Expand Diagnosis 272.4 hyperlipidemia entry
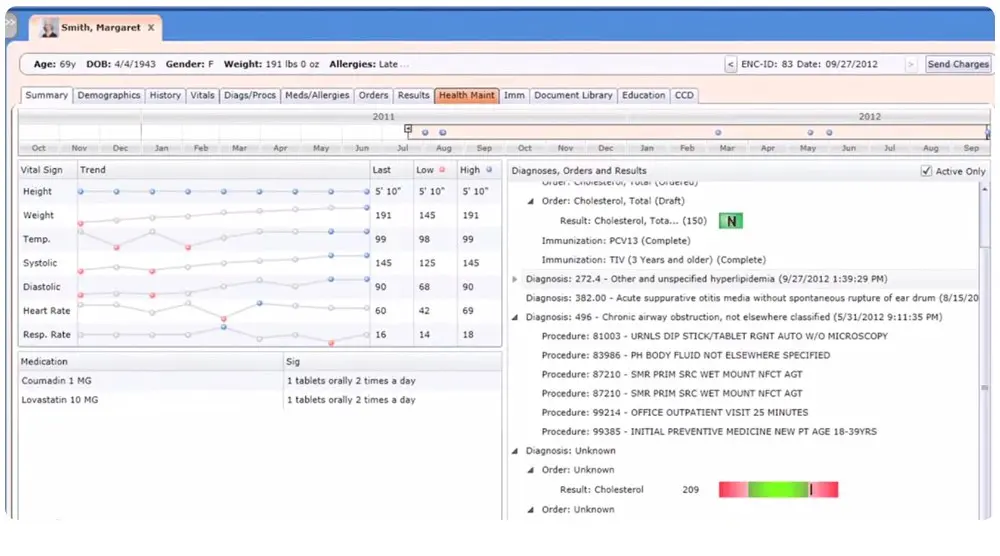Image resolution: width=1000 pixels, height=556 pixels. (516, 279)
